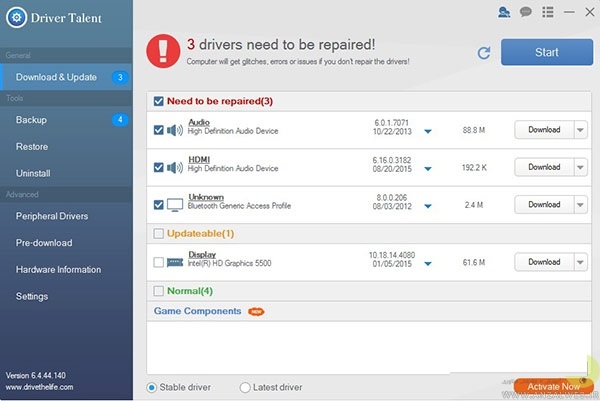Expand version dropdown for Display driver
This screenshot has width=600, height=401.
click(x=428, y=263)
